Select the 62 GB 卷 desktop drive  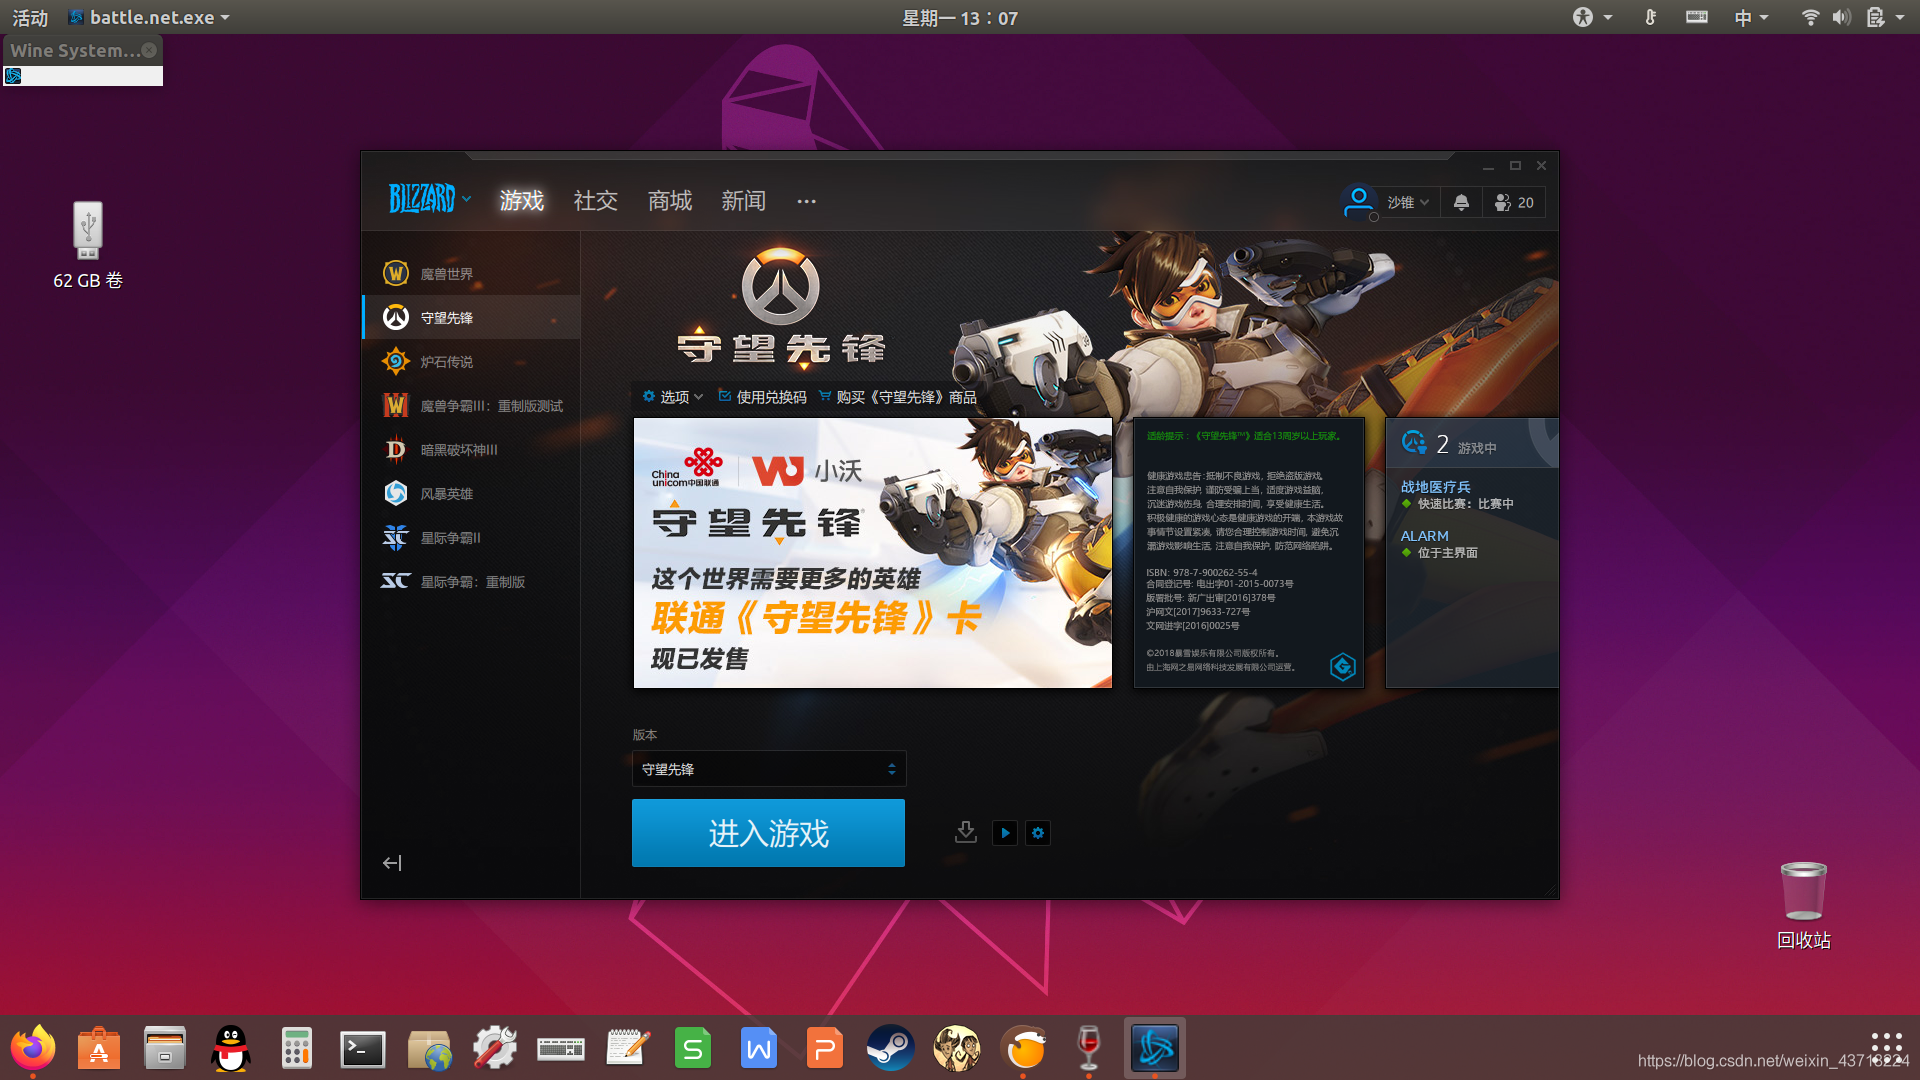(88, 246)
